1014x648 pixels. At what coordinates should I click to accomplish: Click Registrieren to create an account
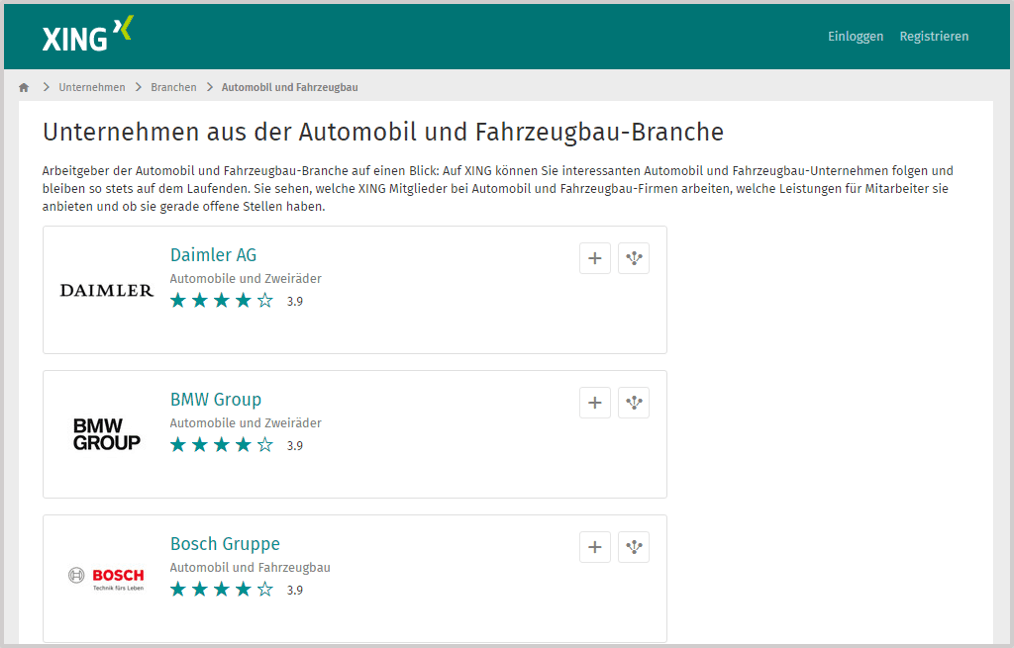933,36
